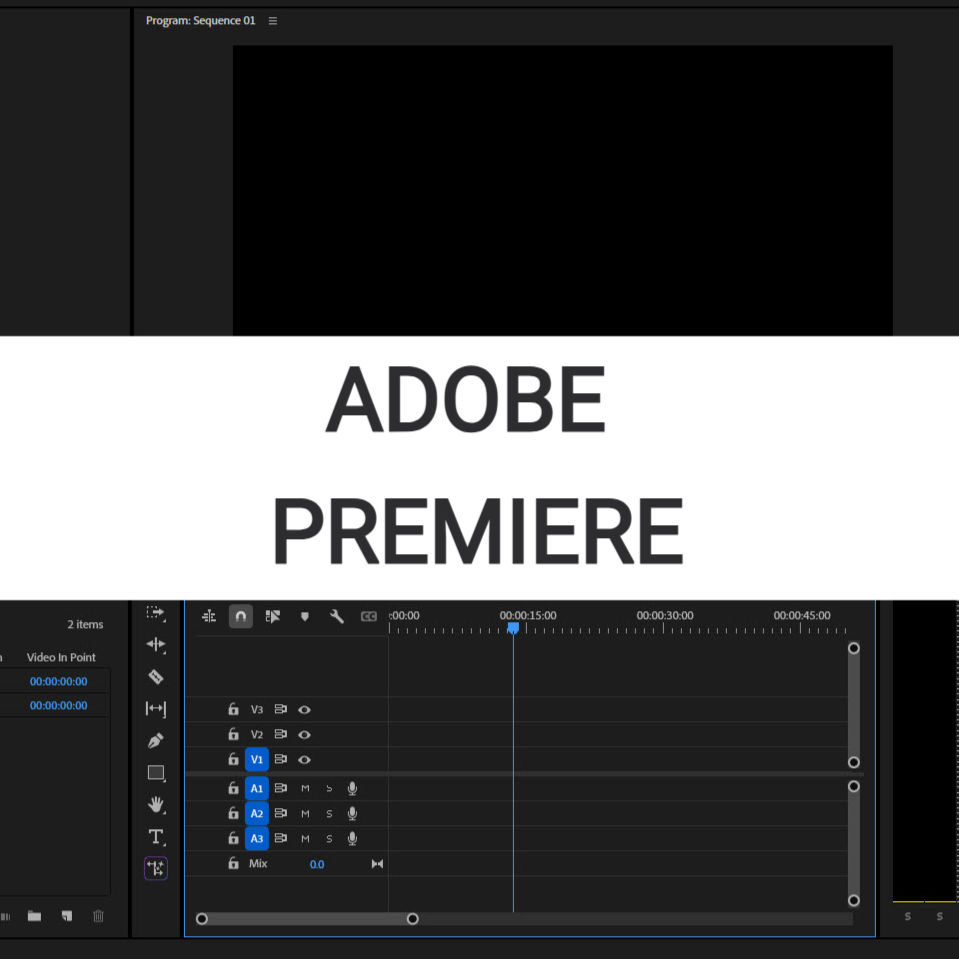Toggle sync lock for A1
The height and width of the screenshot is (959, 959).
pyautogui.click(x=281, y=788)
